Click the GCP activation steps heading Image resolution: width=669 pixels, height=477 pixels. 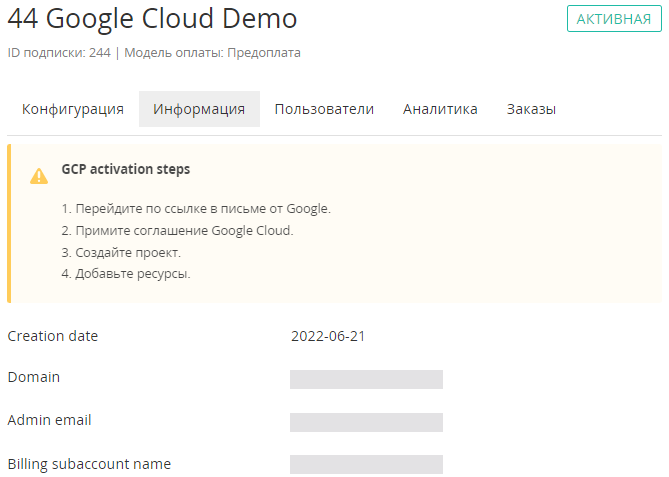[126, 169]
